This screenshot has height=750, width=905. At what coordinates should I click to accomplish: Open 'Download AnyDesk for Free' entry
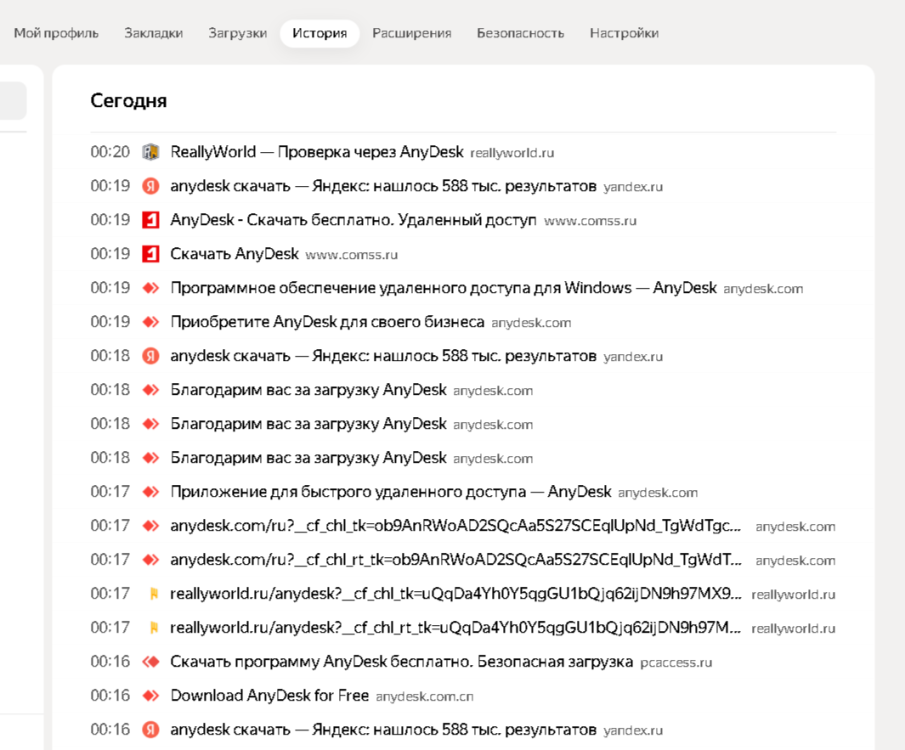[x=270, y=696]
